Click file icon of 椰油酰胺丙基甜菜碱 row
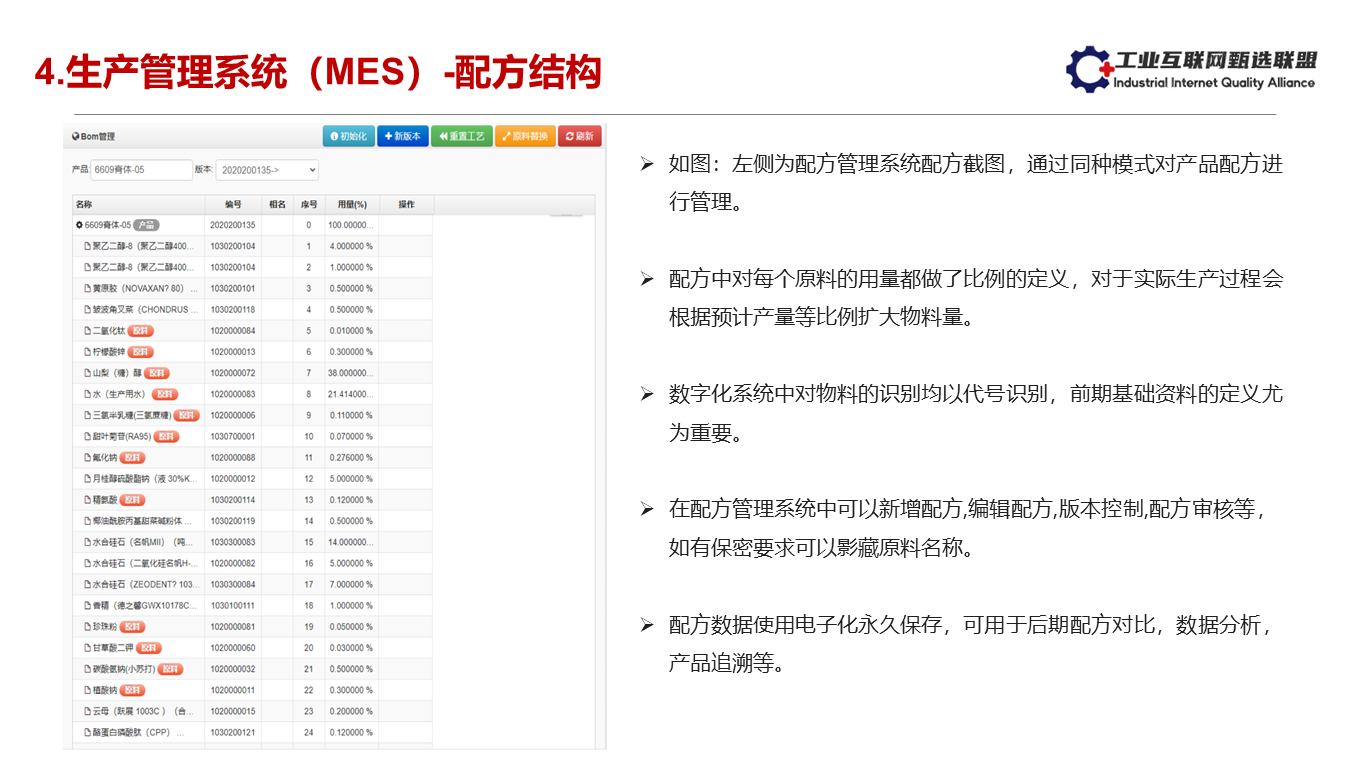This screenshot has width=1350, height=759. pos(88,521)
